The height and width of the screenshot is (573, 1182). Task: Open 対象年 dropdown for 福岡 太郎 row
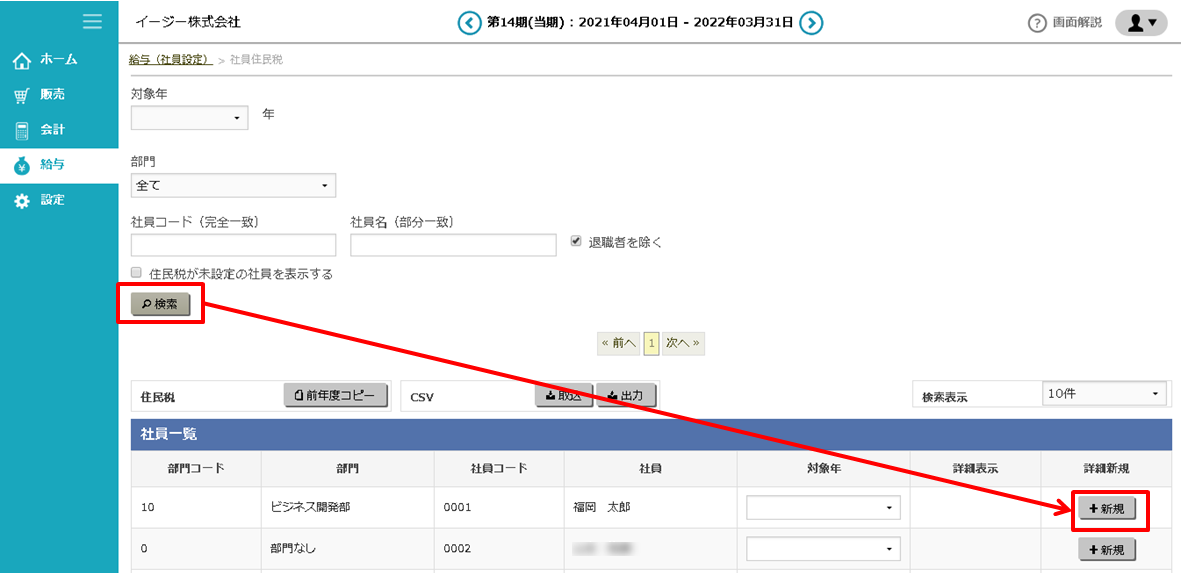(x=823, y=508)
